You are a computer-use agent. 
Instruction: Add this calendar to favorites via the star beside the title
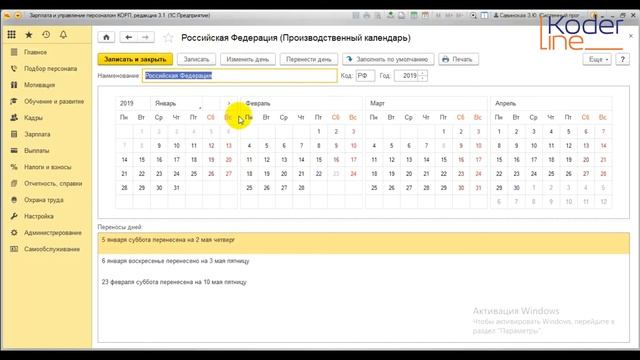point(168,38)
